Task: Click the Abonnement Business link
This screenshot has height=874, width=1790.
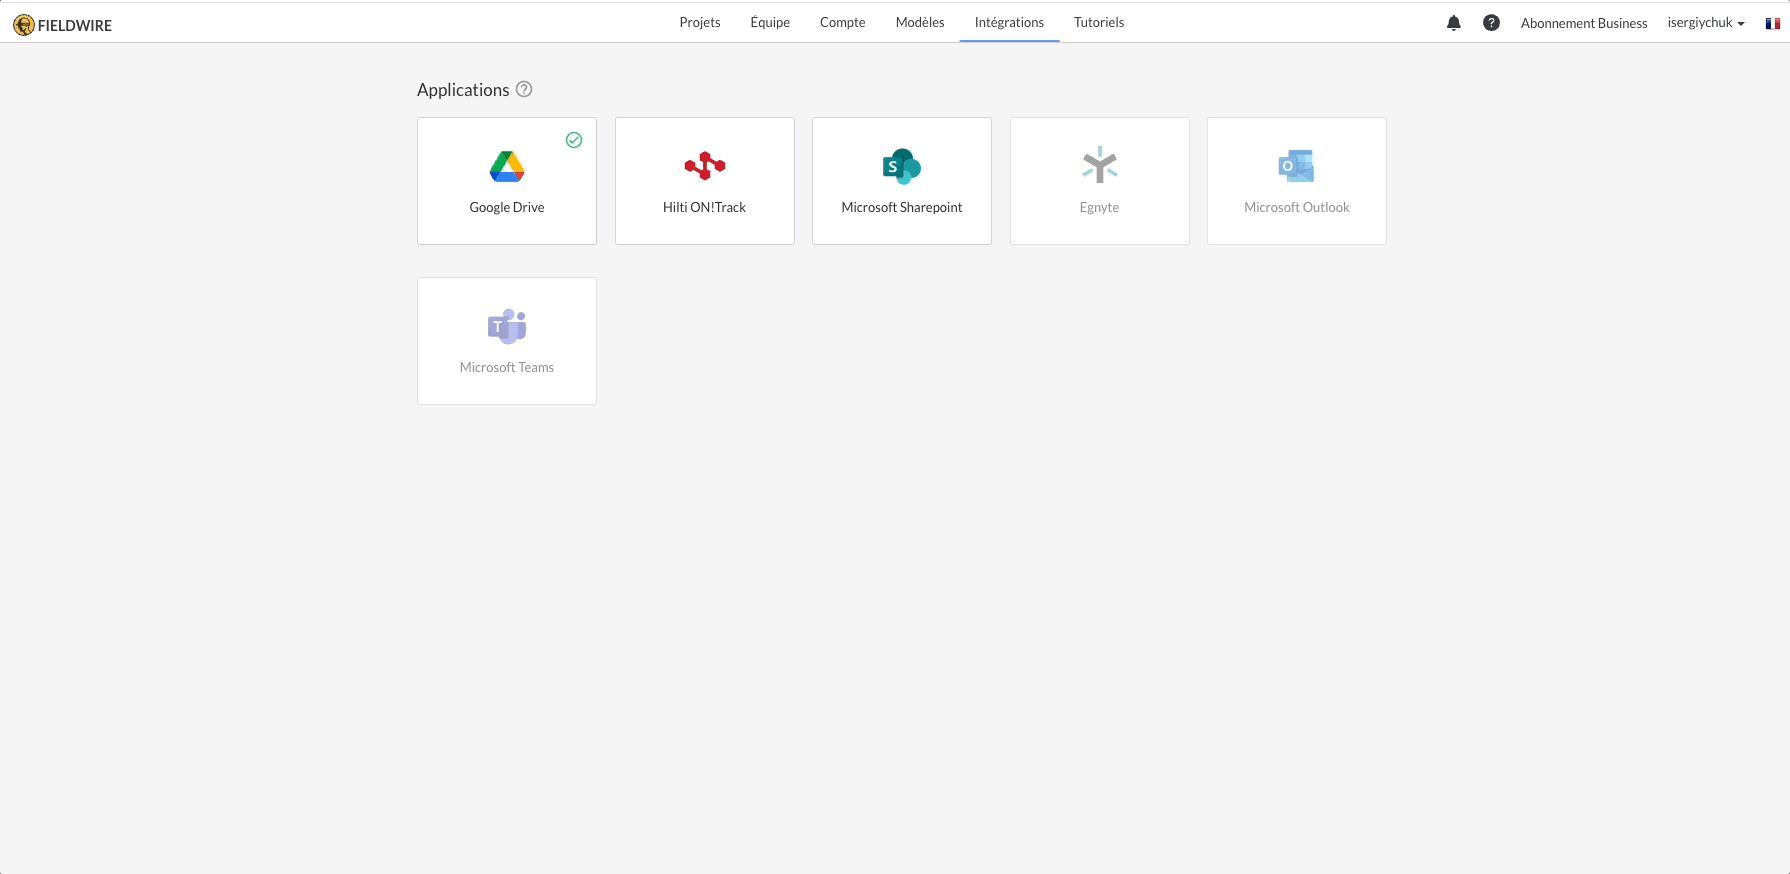Action: tap(1584, 23)
